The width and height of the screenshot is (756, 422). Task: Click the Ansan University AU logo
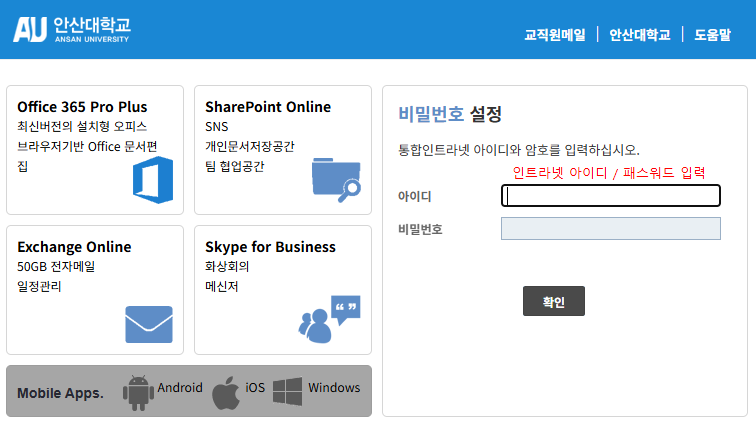[72, 29]
